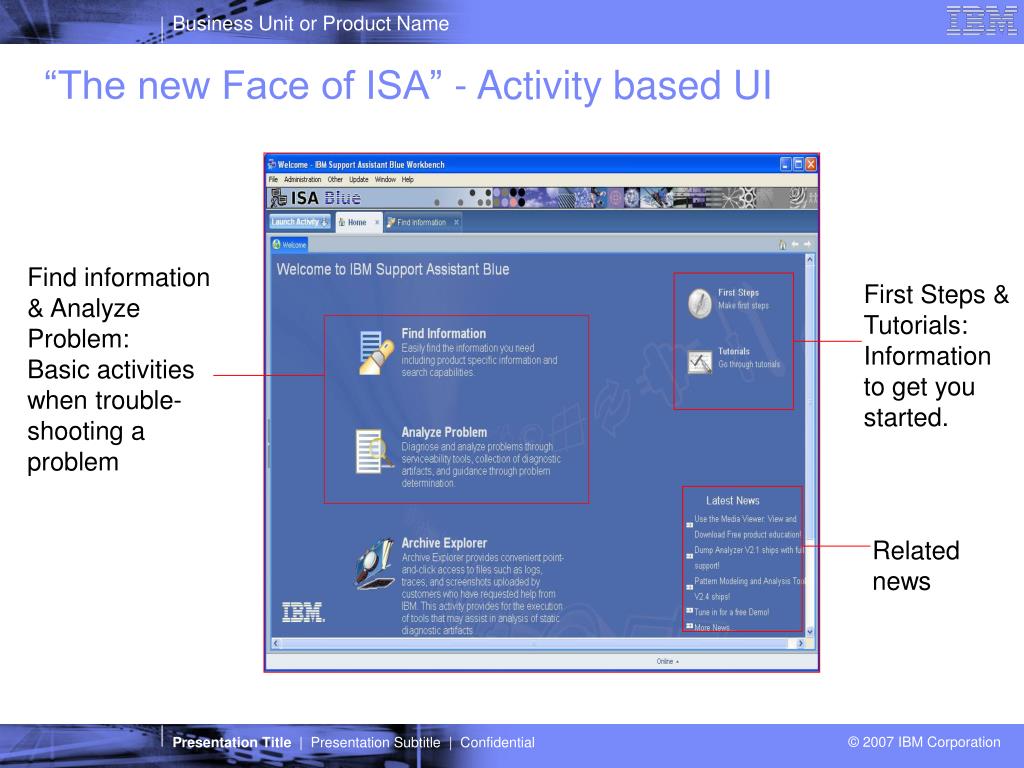This screenshot has width=1024, height=768.
Task: Open 'Use the Media Viewer' news item
Action: coord(747,527)
